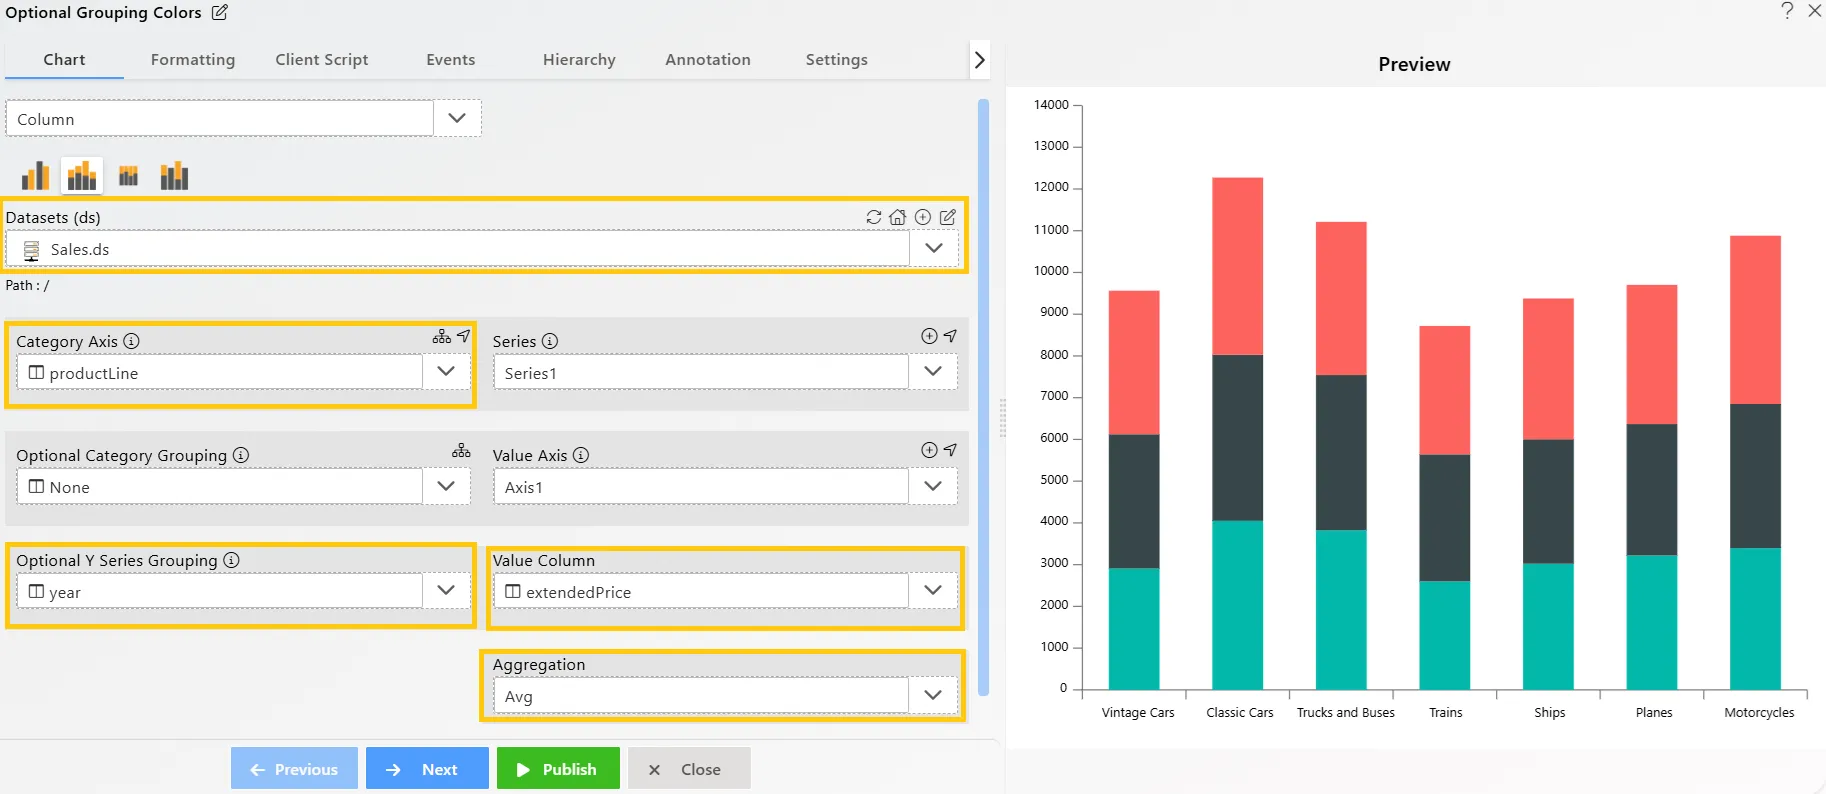
Task: Select the first column chart style icon
Action: pyautogui.click(x=36, y=176)
